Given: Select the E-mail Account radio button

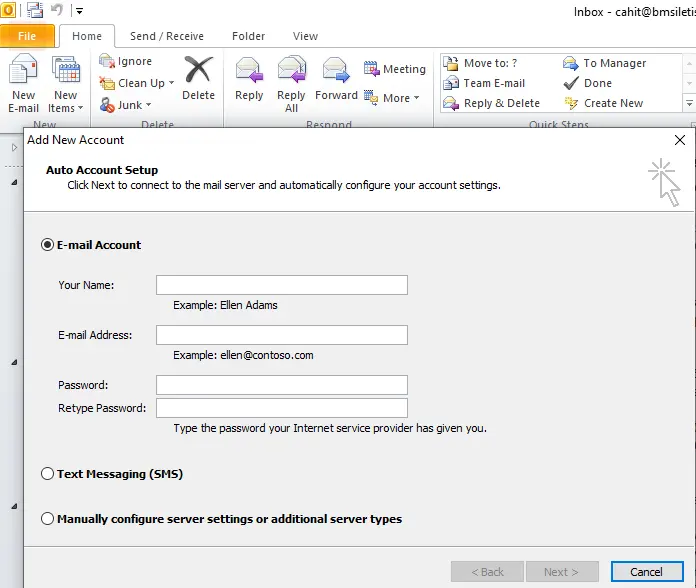Looking at the screenshot, I should pos(47,245).
